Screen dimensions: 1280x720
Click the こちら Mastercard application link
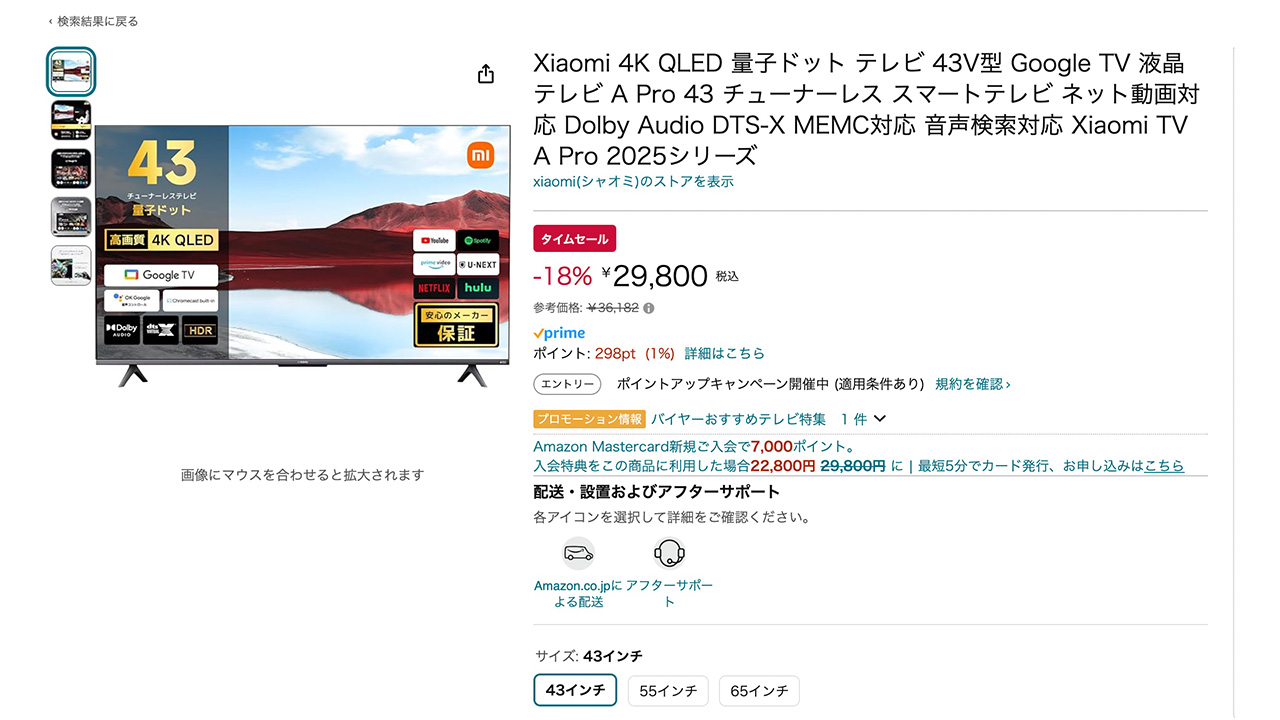pyautogui.click(x=1164, y=465)
